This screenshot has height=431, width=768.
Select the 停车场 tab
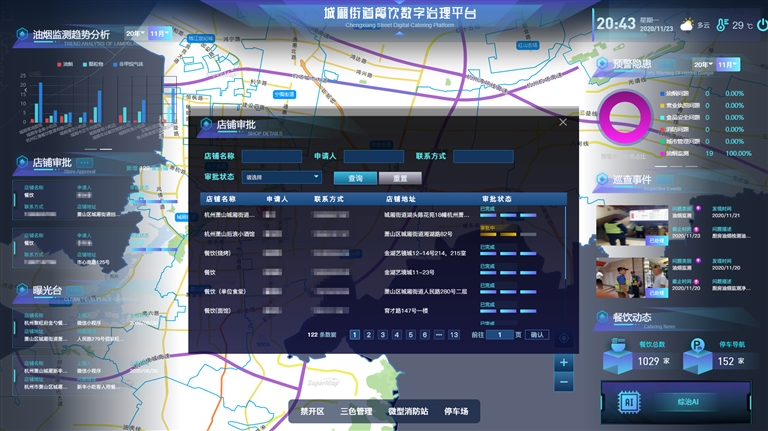tap(456, 411)
